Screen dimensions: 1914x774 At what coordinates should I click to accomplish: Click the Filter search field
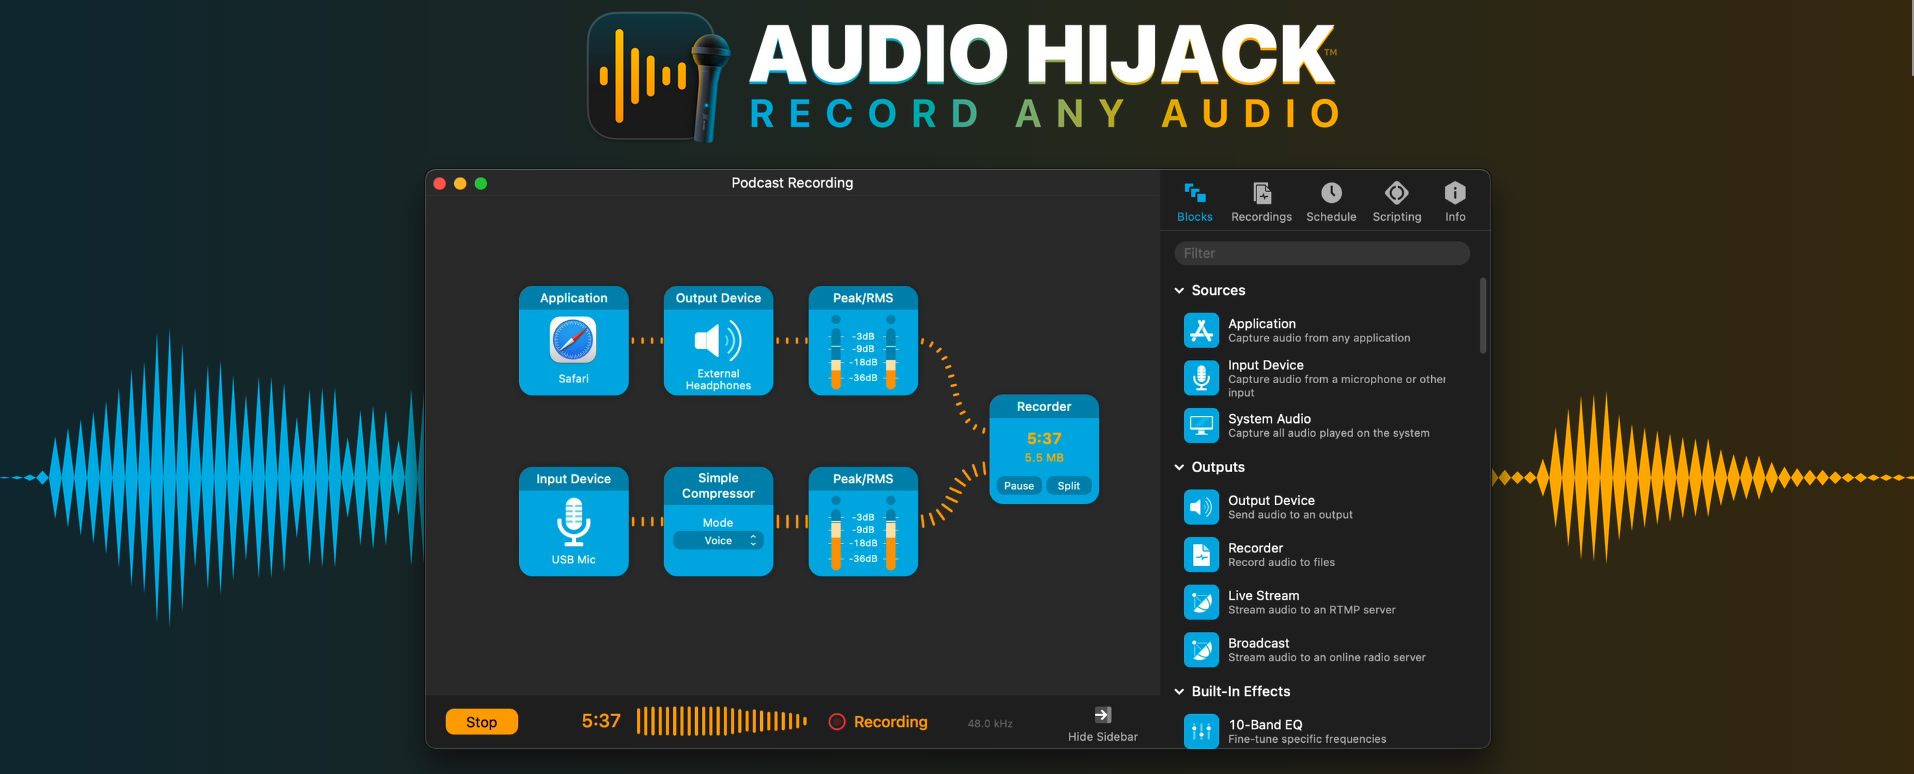click(1321, 253)
